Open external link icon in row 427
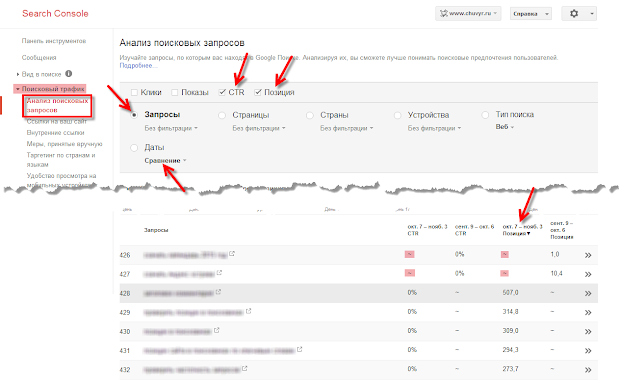This screenshot has width=620, height=381. click(x=219, y=273)
